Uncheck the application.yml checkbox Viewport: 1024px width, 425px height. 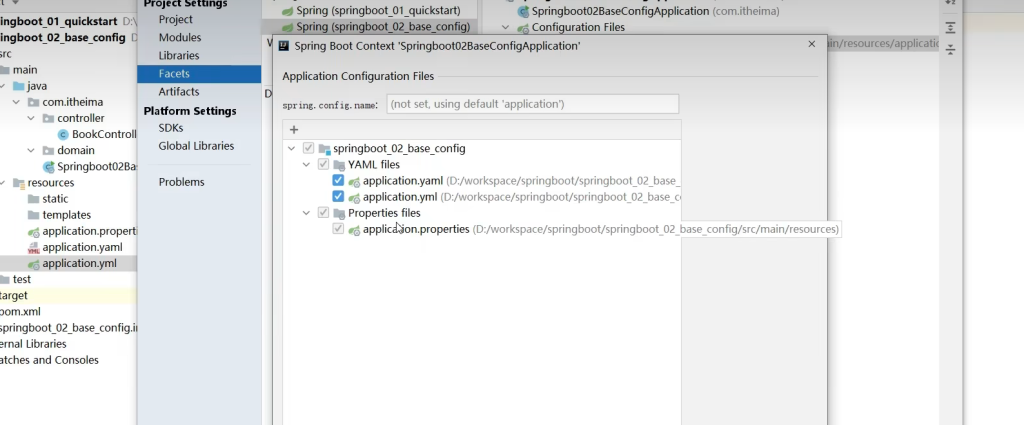pos(338,197)
